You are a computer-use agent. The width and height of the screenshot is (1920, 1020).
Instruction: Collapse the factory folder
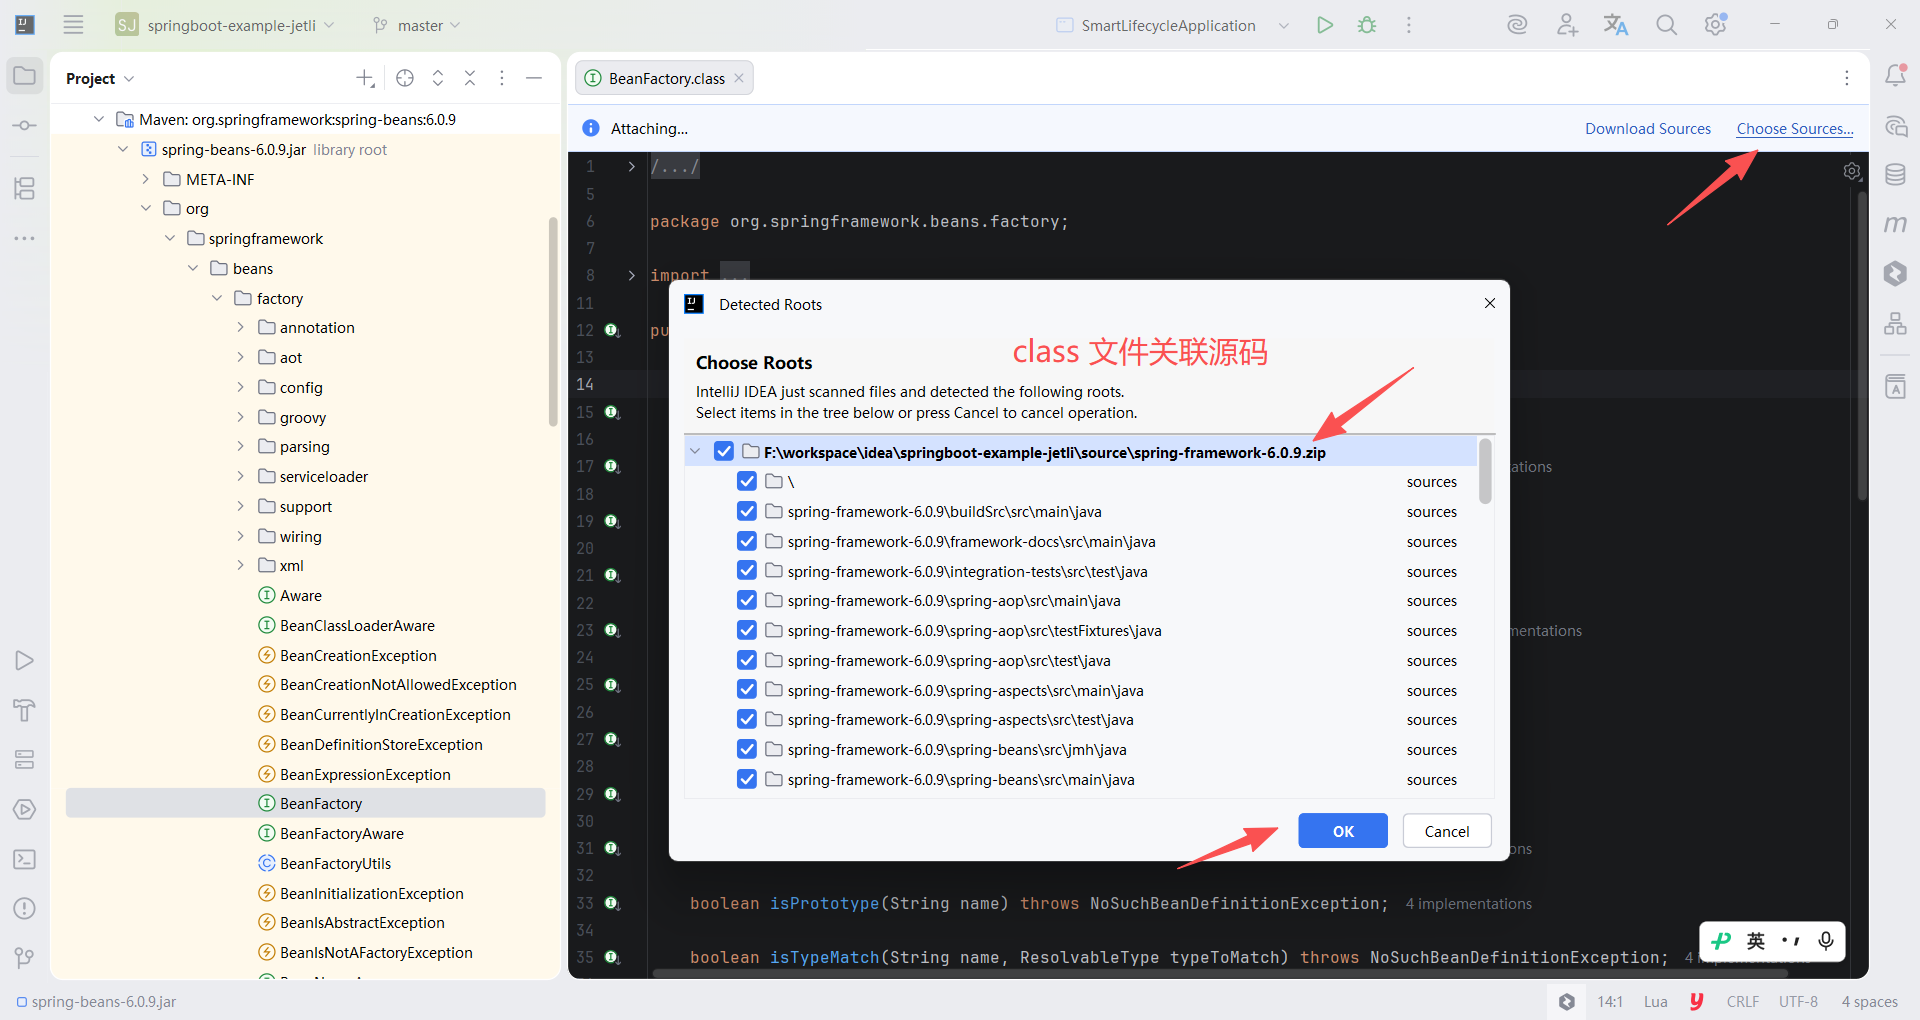click(x=217, y=298)
